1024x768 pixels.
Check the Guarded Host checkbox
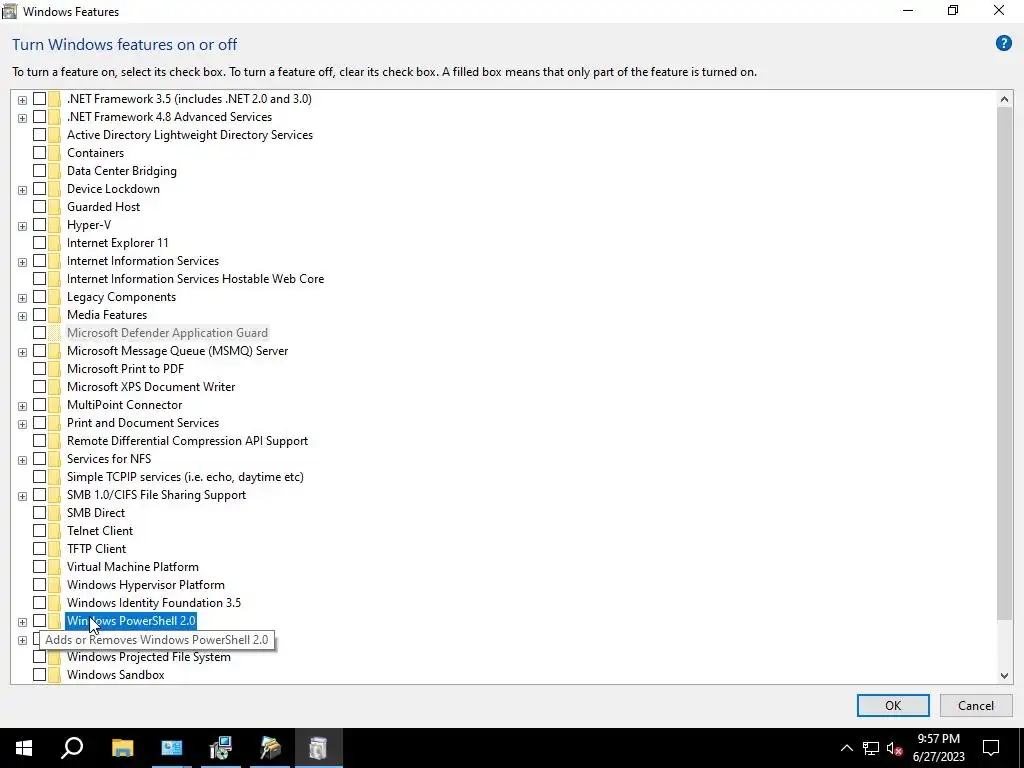(39, 207)
